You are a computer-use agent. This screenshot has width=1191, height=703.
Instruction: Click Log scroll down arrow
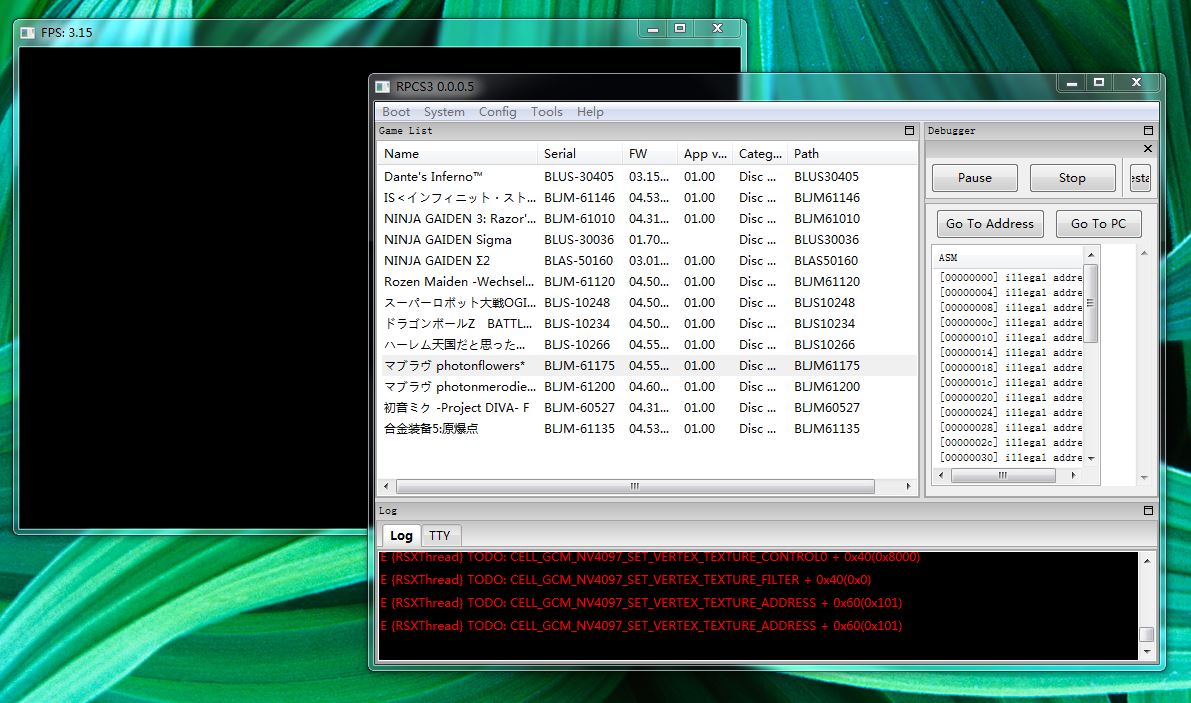click(1147, 651)
